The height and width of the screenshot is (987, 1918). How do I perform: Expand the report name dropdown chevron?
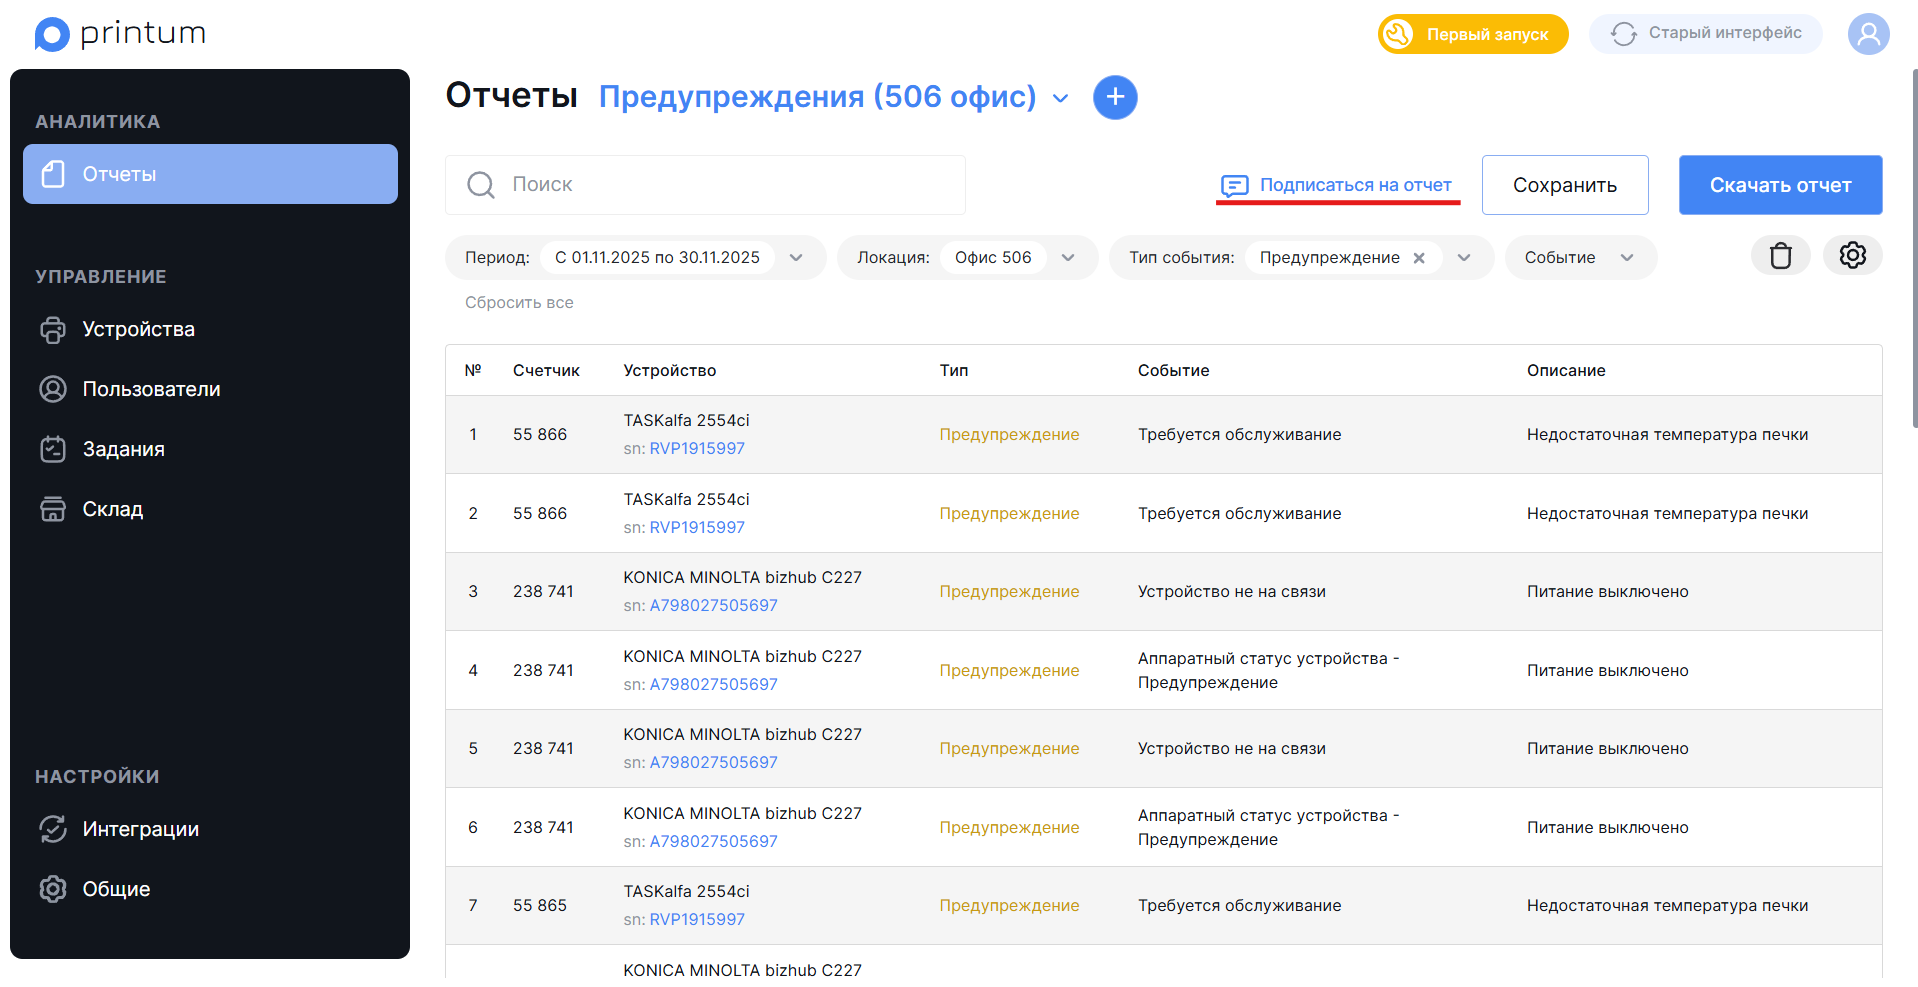point(1061,98)
